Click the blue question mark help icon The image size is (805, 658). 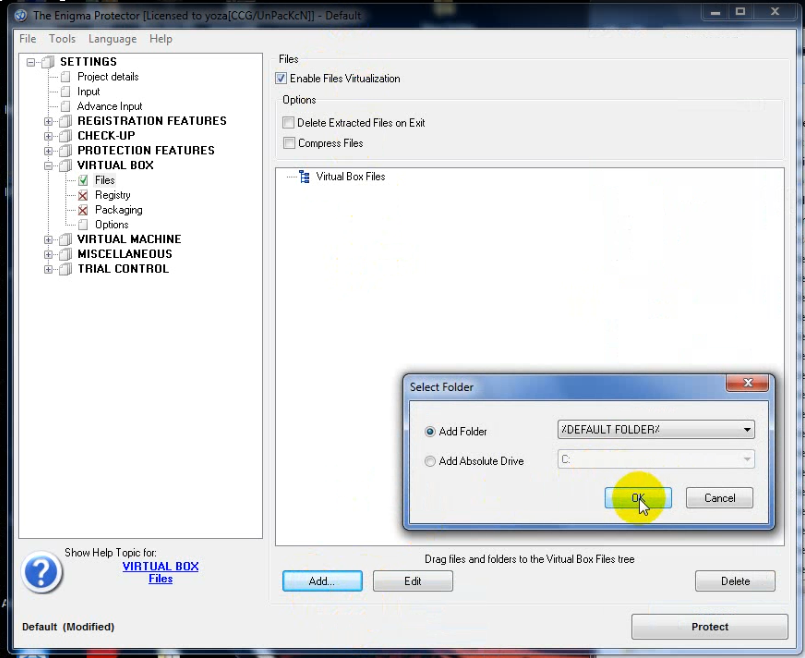(42, 572)
